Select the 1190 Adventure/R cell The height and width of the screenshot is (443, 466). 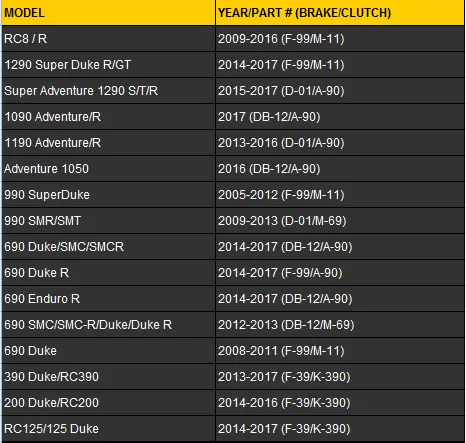[109, 143]
